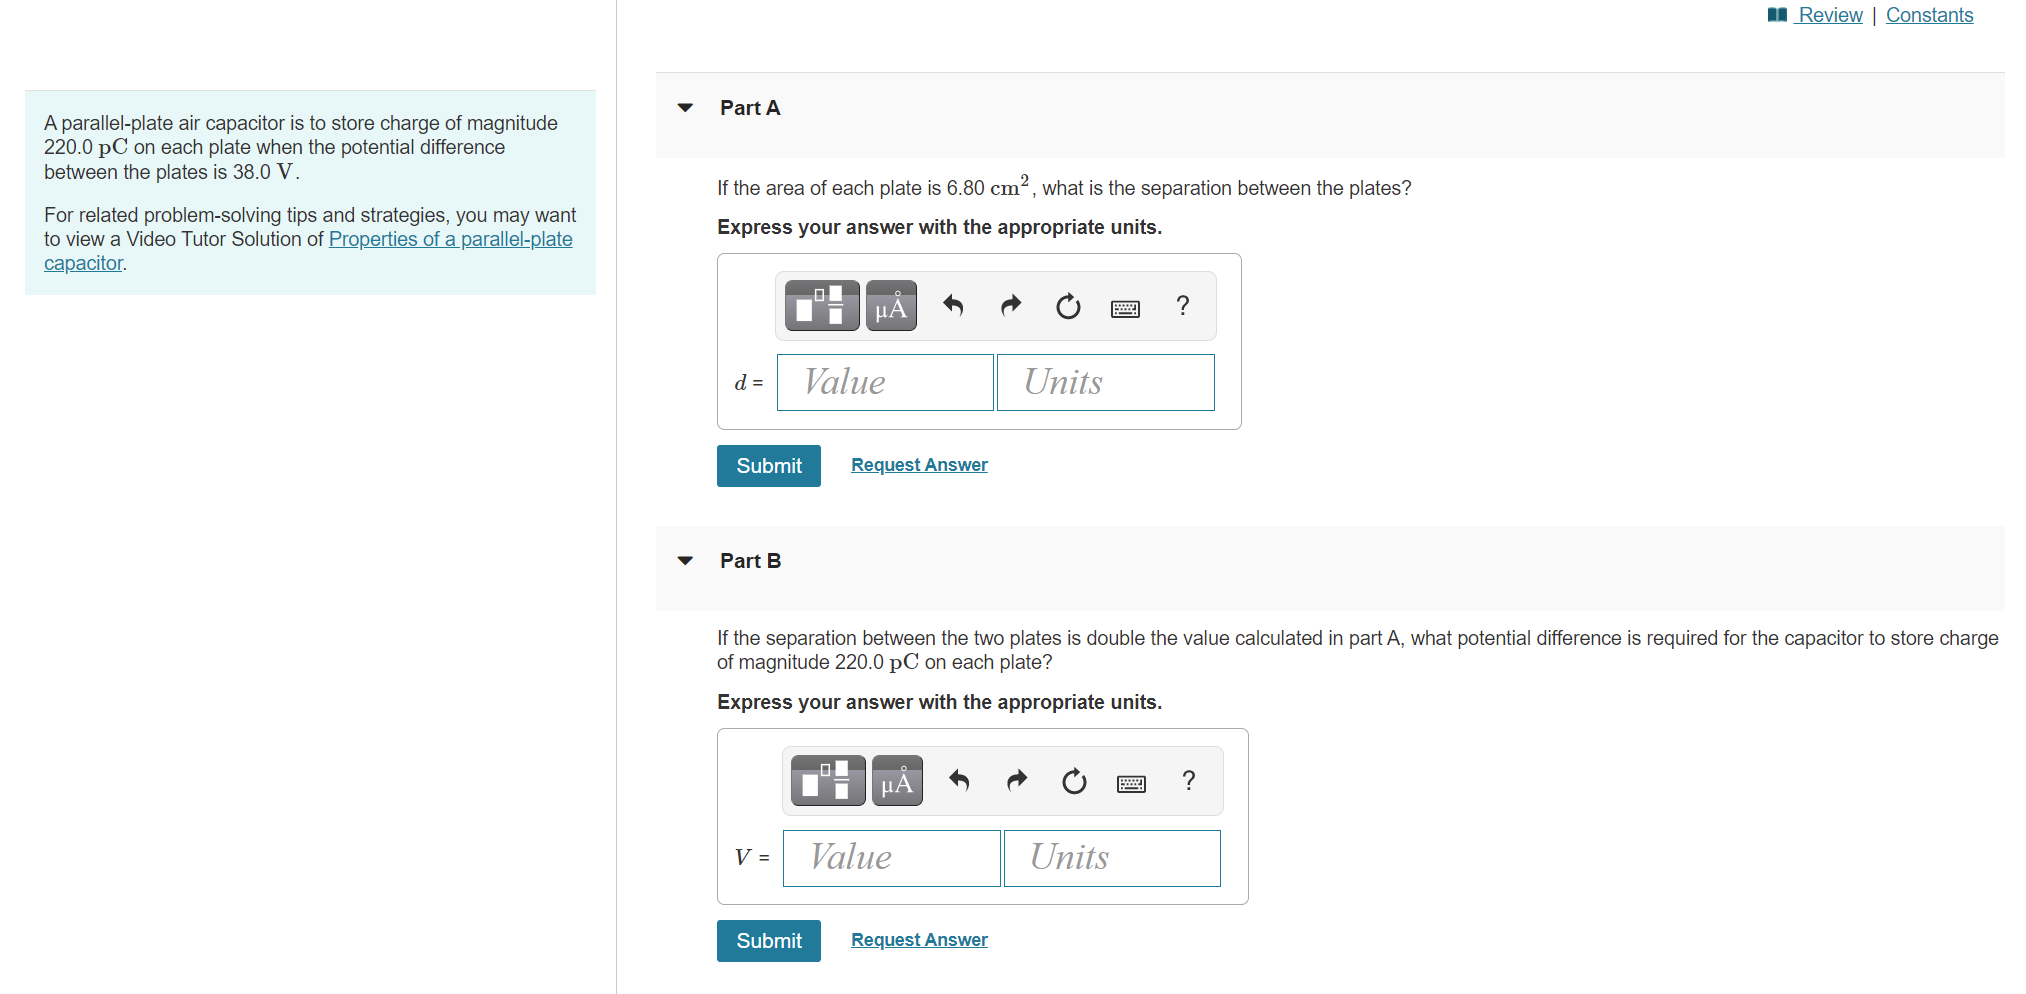Click the Value input field in Part A
Screen dimensions: 2026x994
[884, 382]
